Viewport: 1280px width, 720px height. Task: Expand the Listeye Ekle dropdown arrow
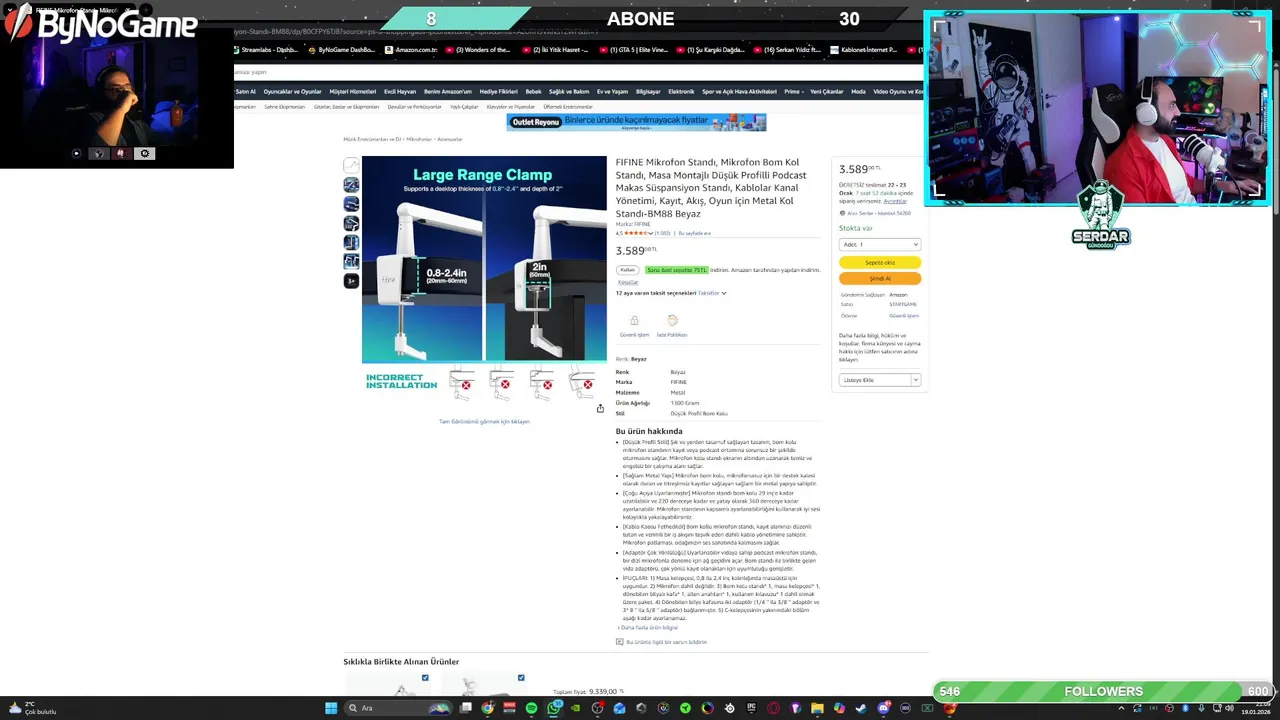click(x=915, y=380)
